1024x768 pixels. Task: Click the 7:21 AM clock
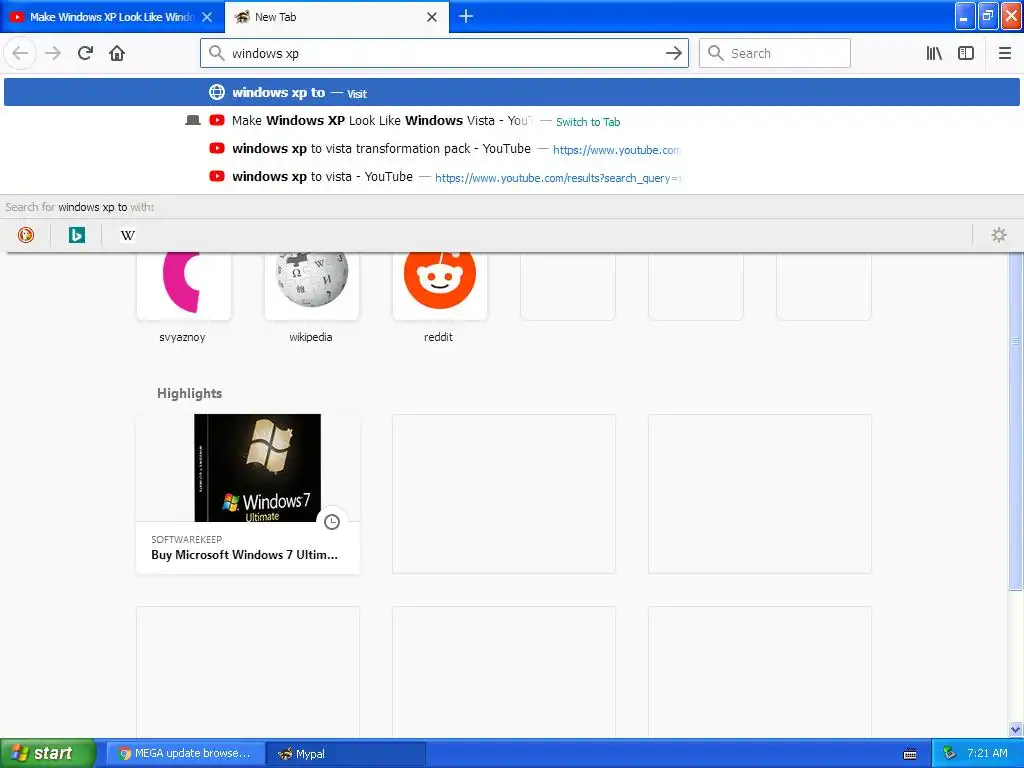[x=987, y=754]
